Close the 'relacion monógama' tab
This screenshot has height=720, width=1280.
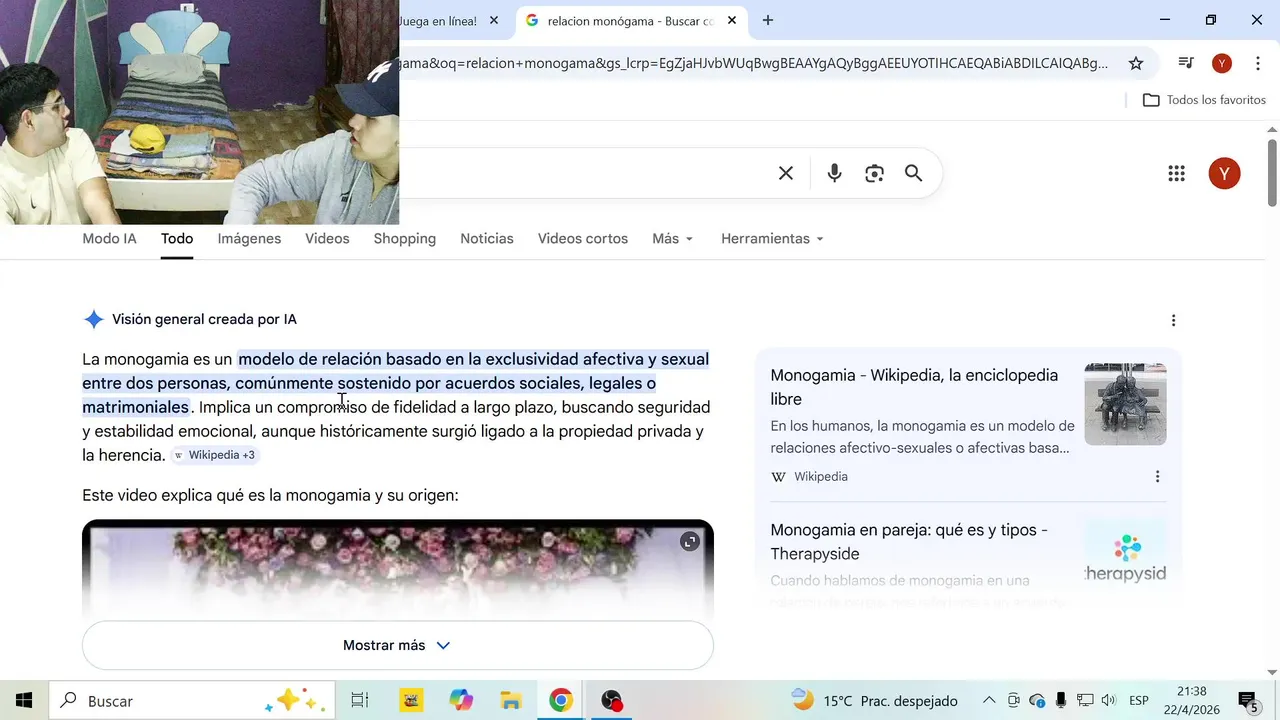[732, 20]
